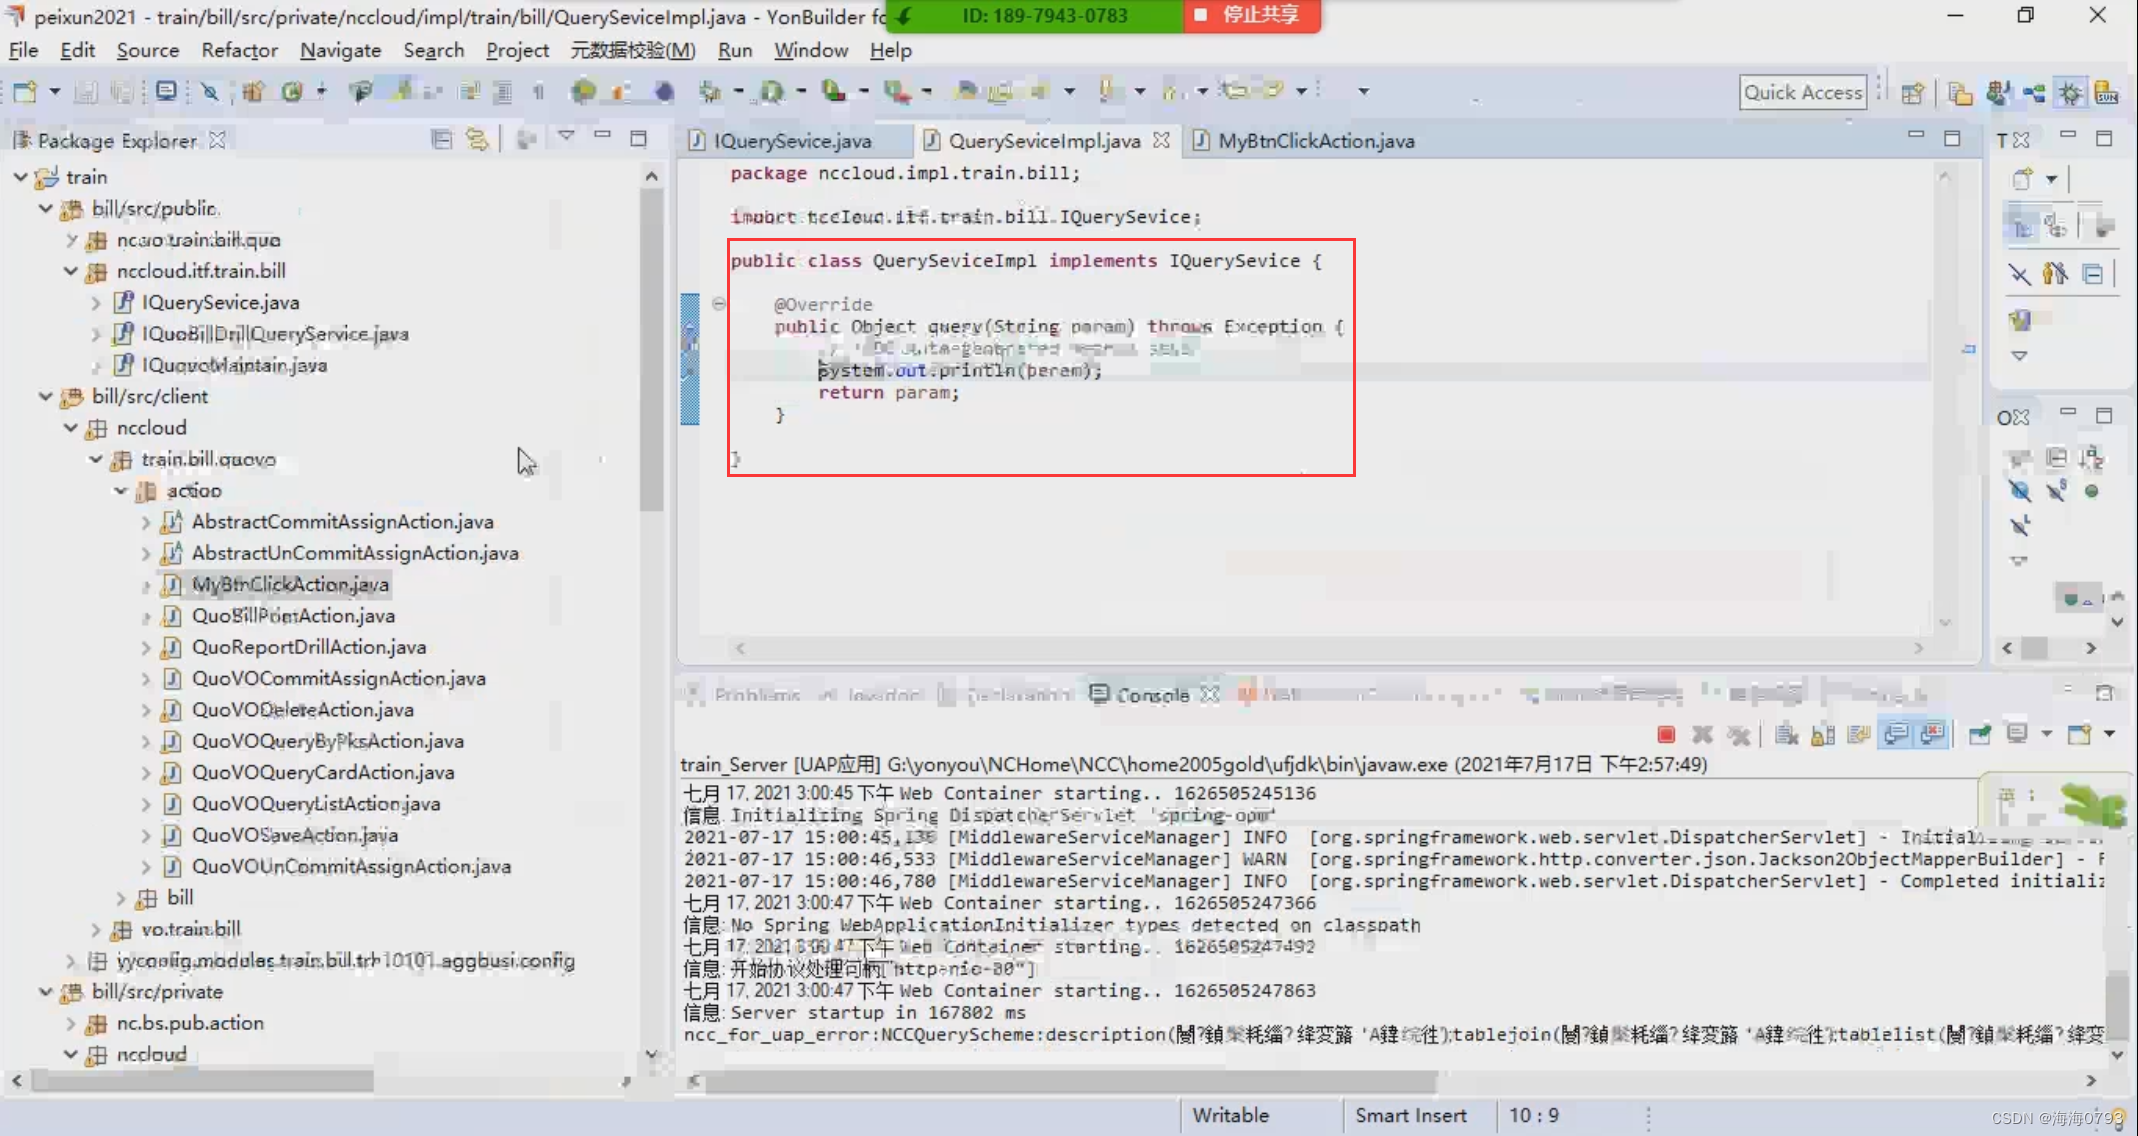
Task: Collapse the query method fold marker
Action: [718, 303]
